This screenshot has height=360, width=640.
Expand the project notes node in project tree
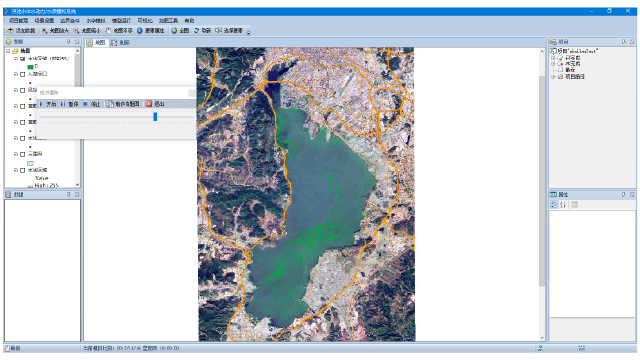pyautogui.click(x=553, y=77)
